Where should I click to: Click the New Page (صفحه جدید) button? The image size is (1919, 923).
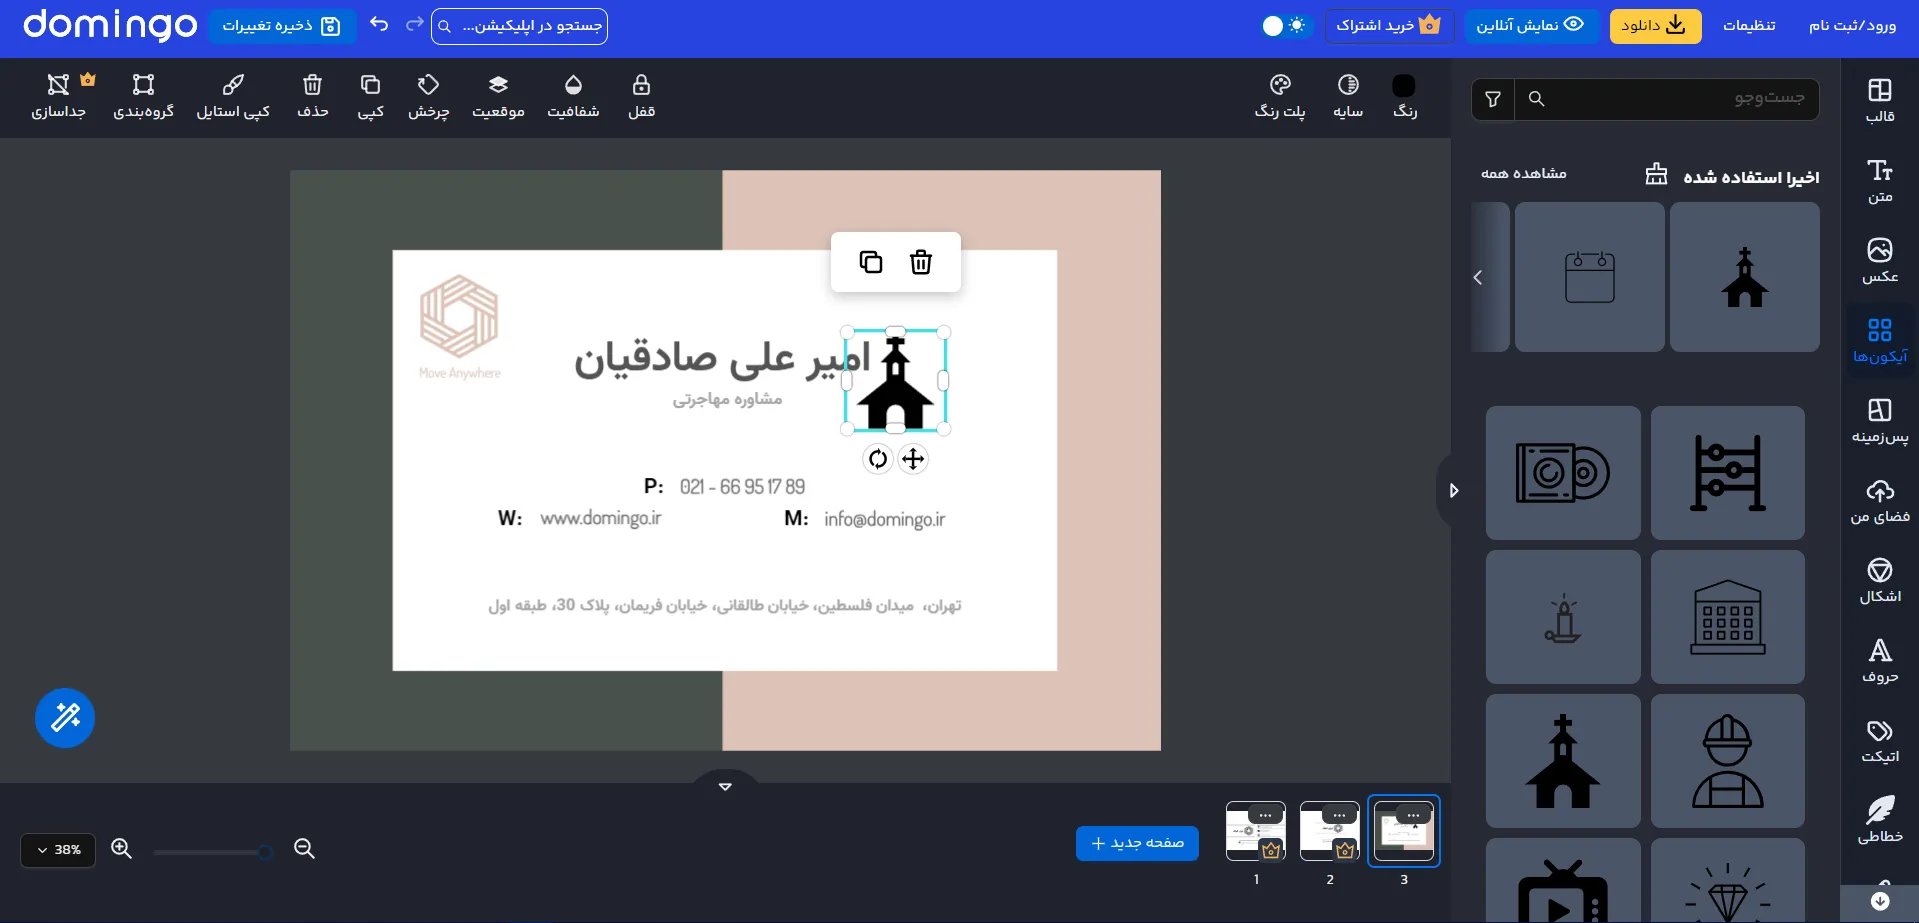click(1137, 843)
